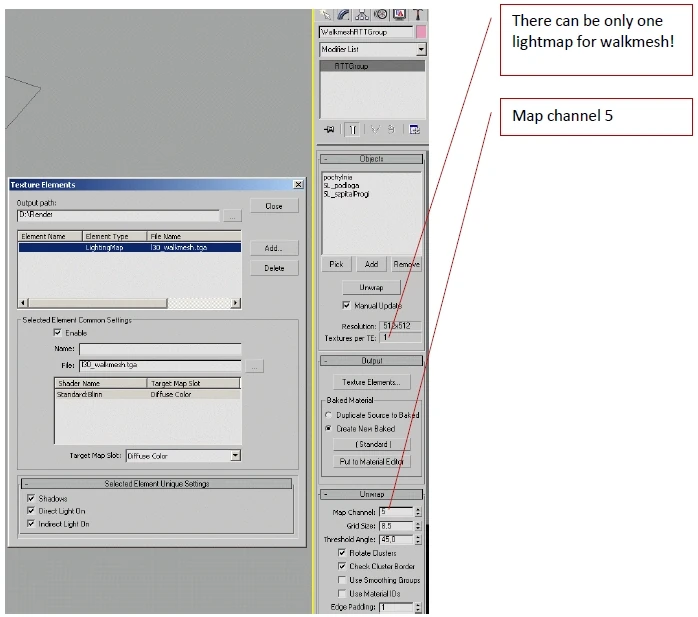
Task: Collapse the Selected Element Unique Settings rollout
Action: 157,483
